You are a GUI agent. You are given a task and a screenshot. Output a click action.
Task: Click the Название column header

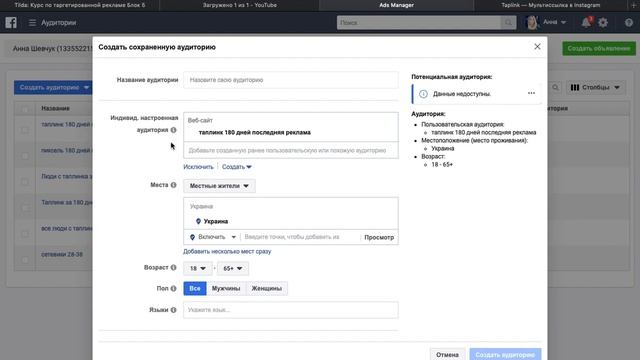(x=55, y=108)
